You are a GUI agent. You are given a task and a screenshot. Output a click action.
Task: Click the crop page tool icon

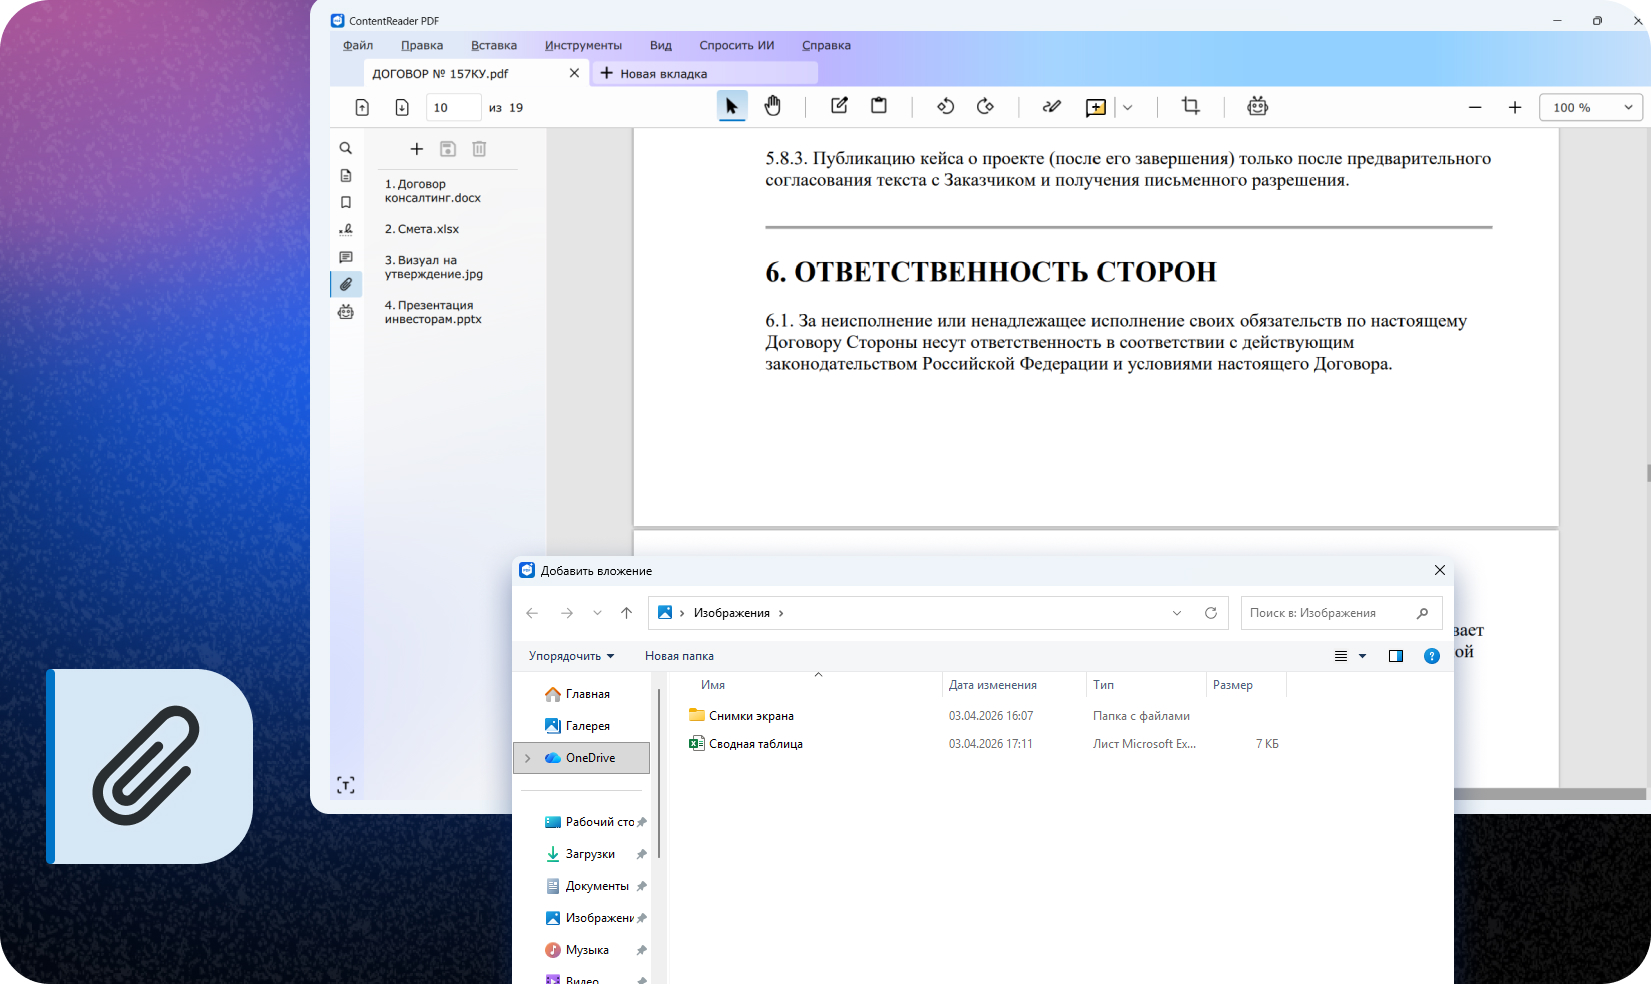1190,106
